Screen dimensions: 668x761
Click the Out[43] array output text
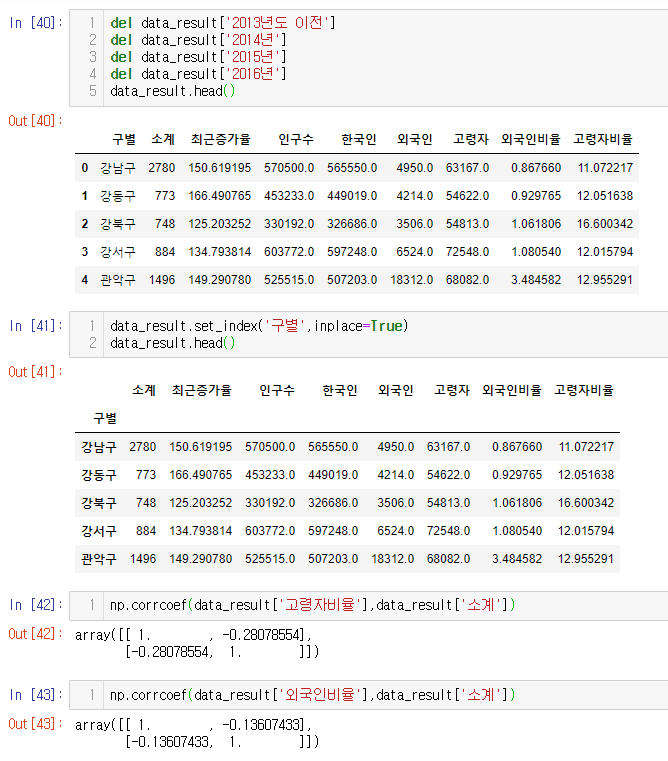(x=196, y=733)
